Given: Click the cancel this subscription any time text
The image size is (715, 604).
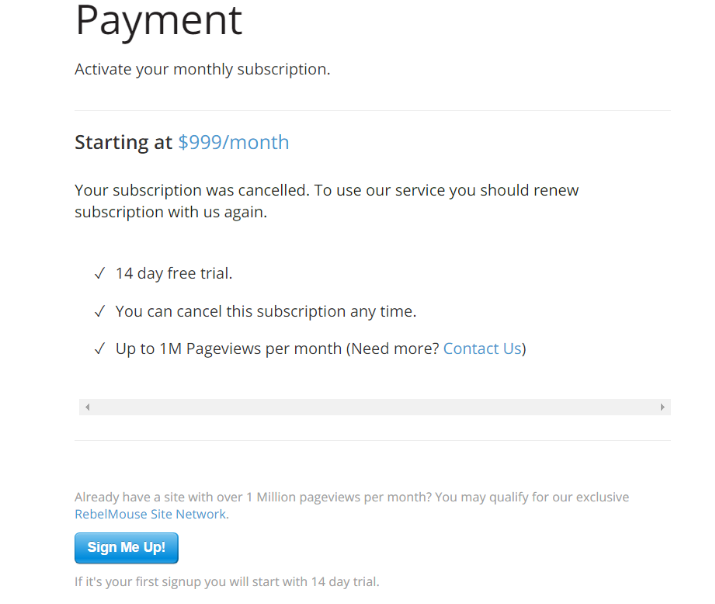Looking at the screenshot, I should point(265,311).
